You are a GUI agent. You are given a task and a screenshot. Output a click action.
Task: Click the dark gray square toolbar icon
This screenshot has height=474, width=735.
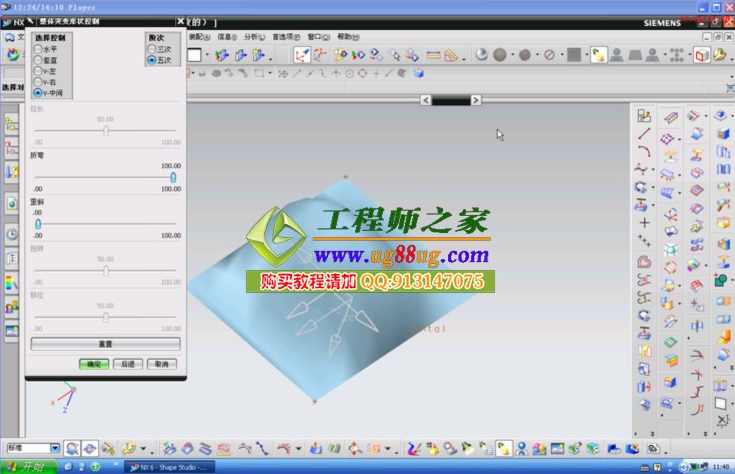[574, 55]
